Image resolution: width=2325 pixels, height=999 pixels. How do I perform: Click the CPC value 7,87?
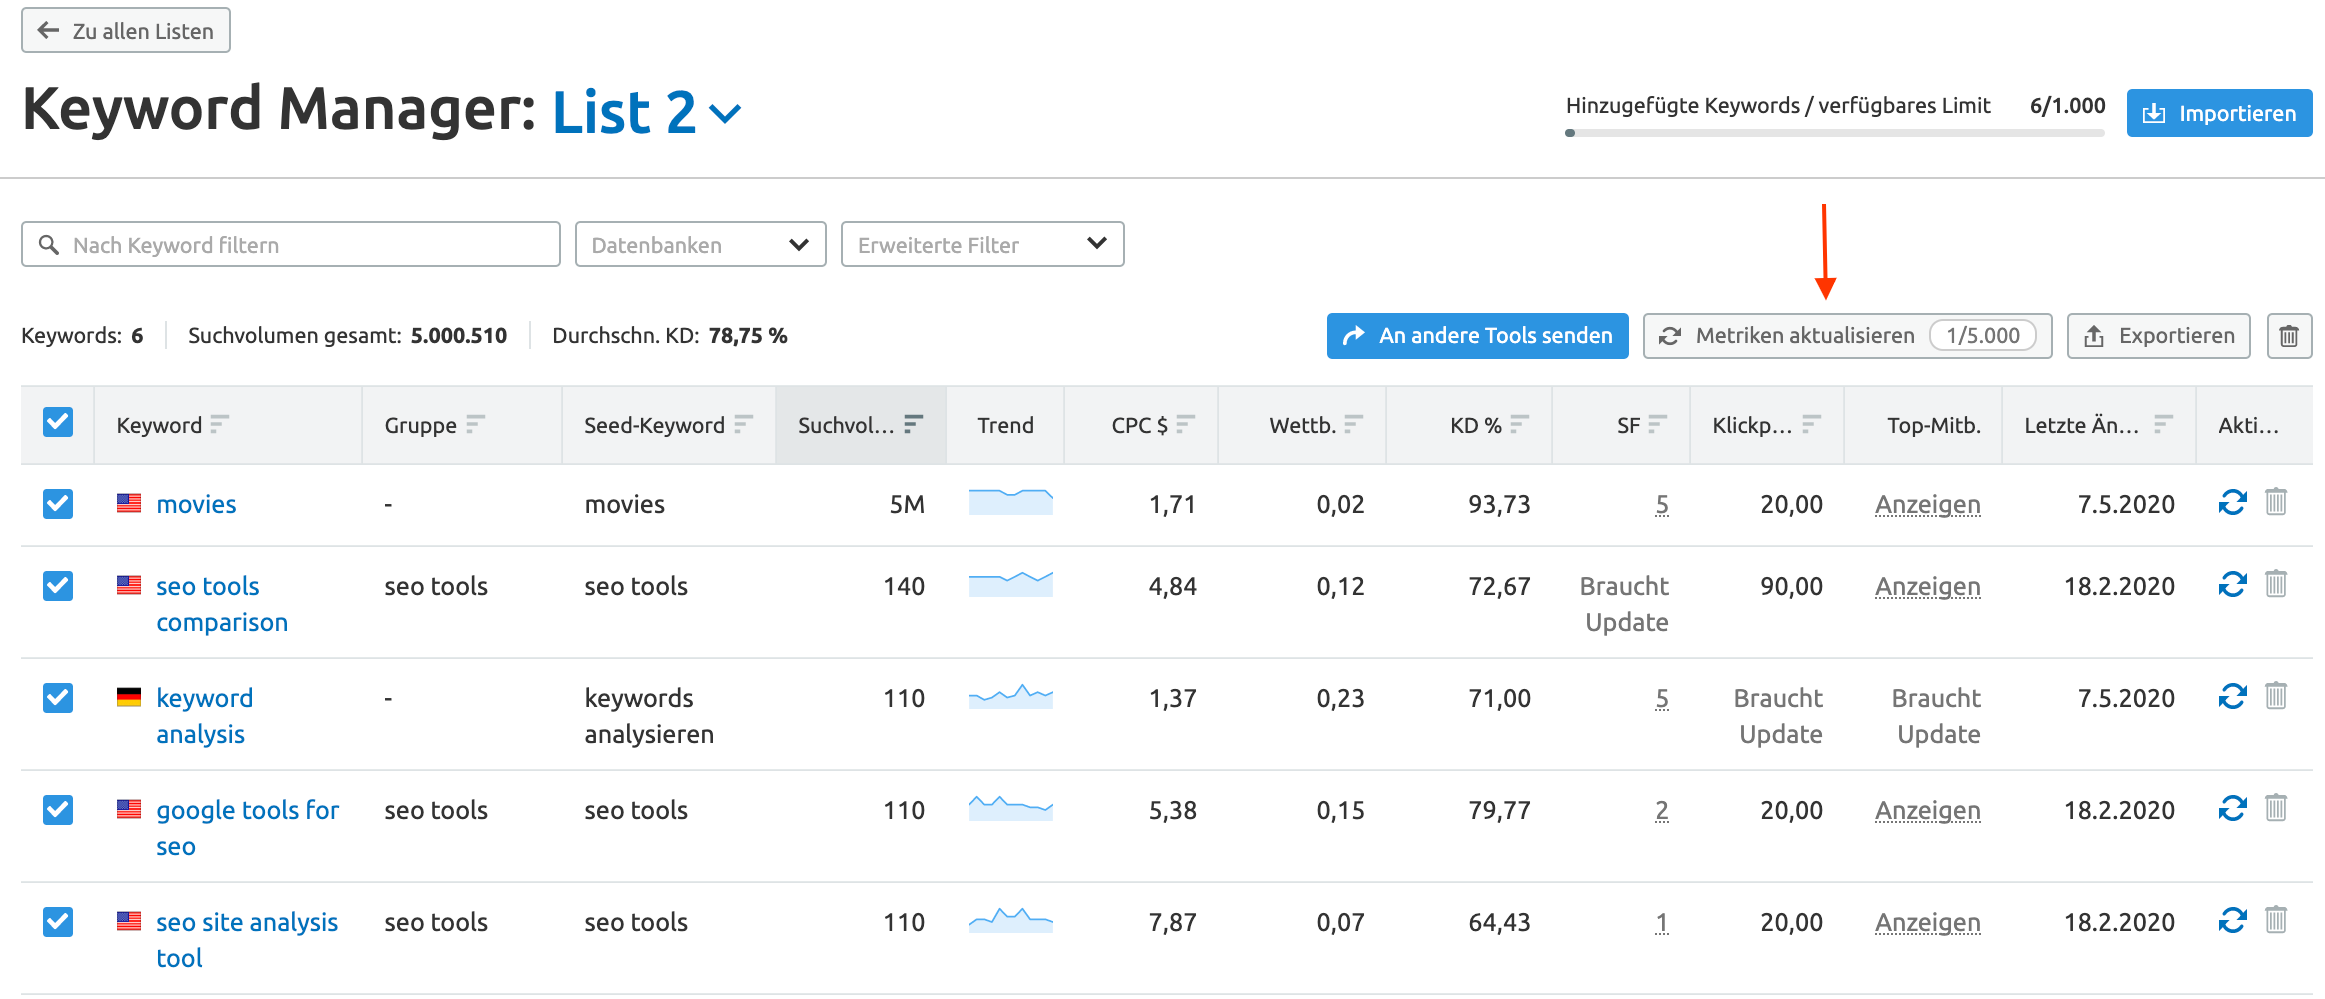1172,922
